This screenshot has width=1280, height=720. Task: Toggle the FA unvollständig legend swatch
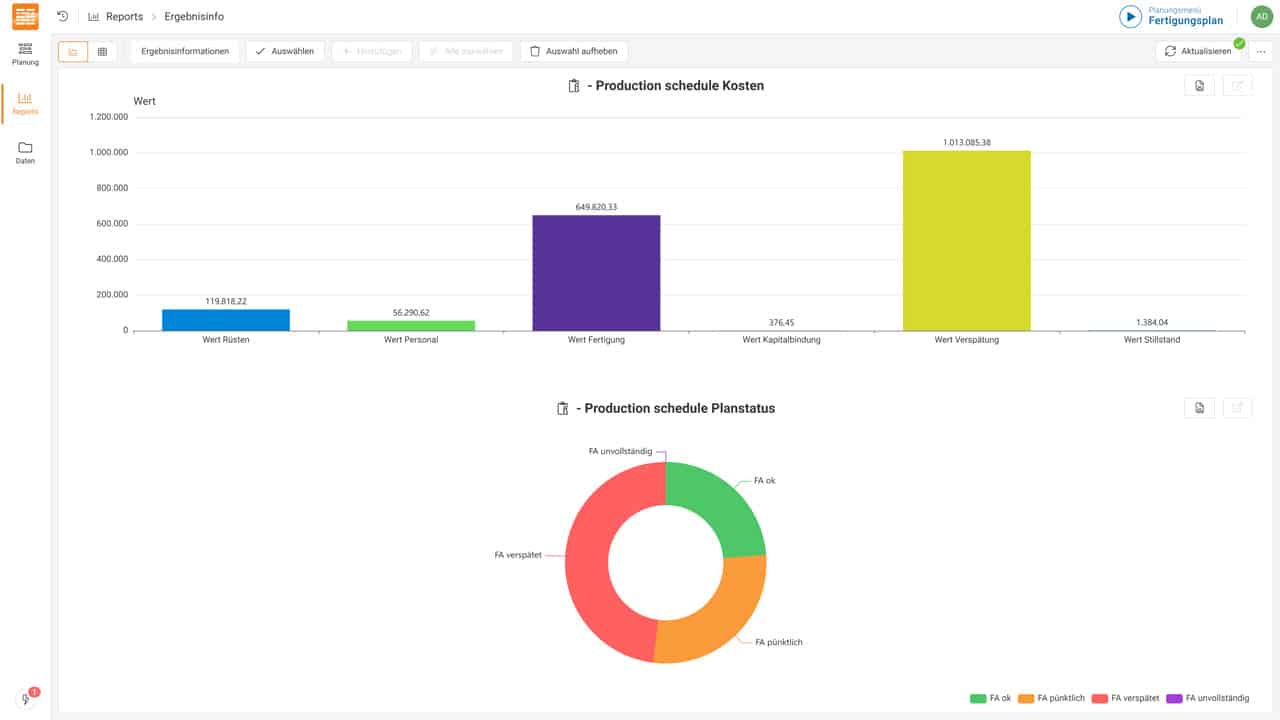[1174, 698]
